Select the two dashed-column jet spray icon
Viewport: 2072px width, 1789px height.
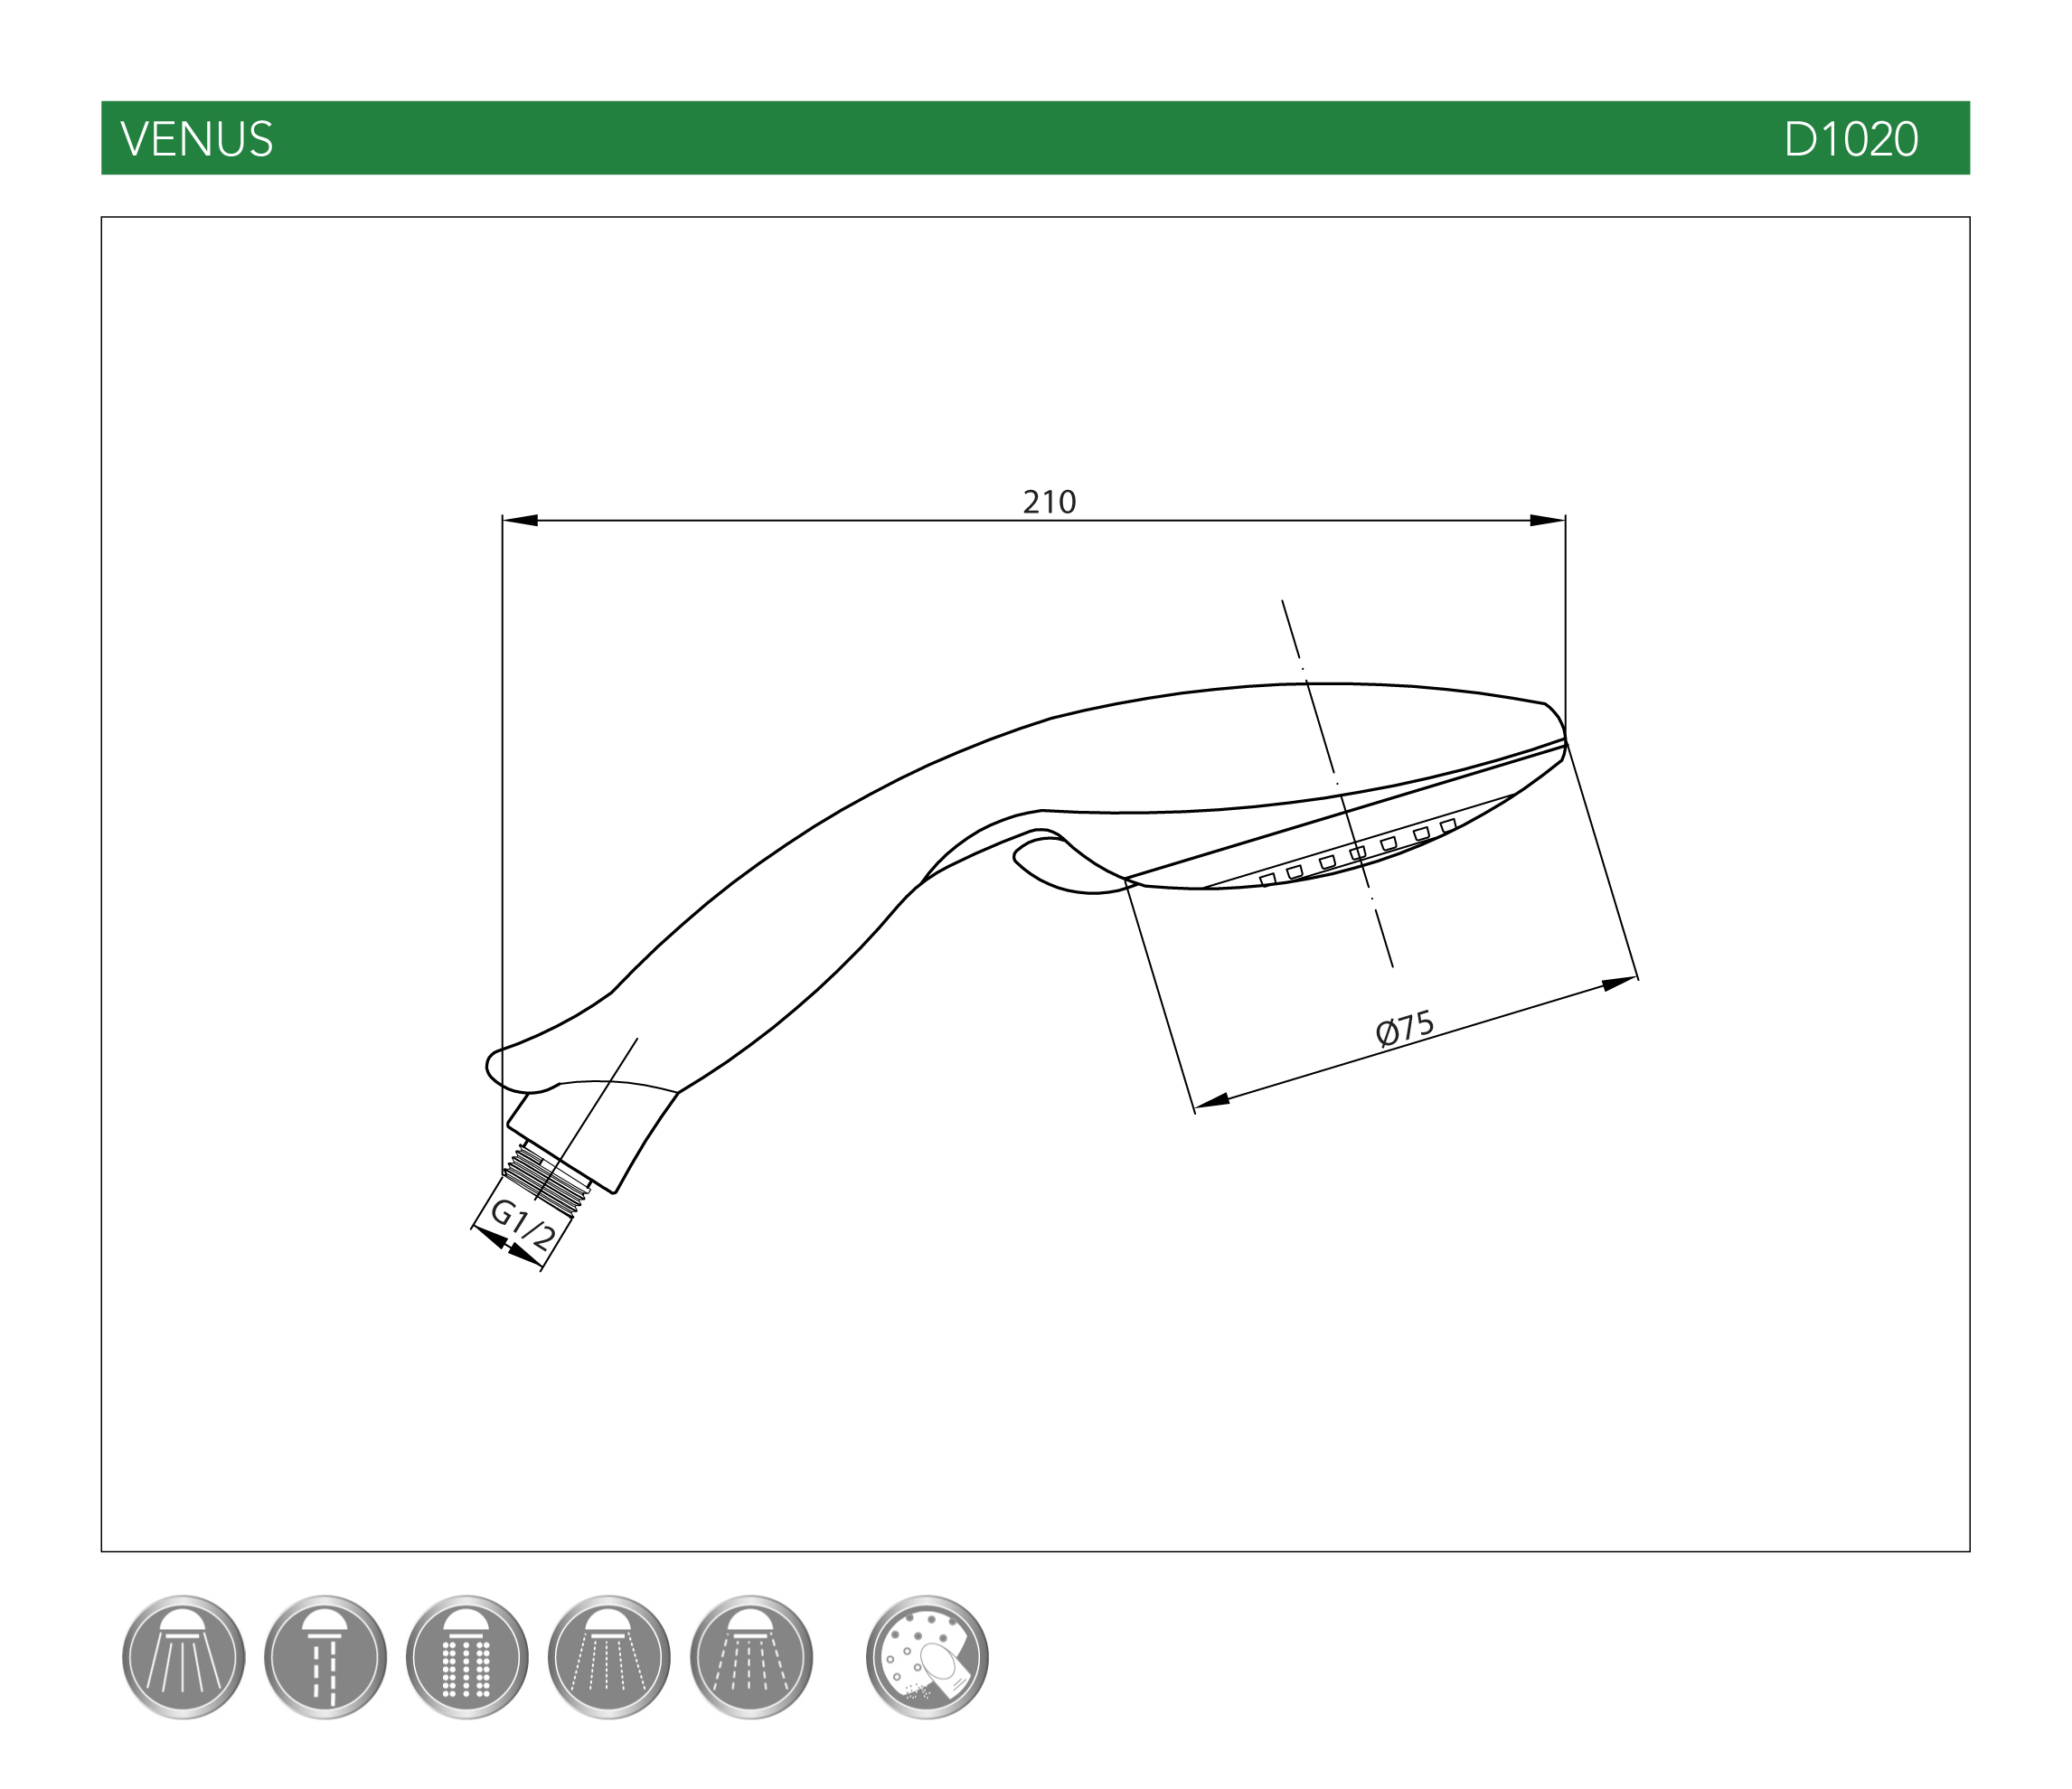pyautogui.click(x=325, y=1656)
